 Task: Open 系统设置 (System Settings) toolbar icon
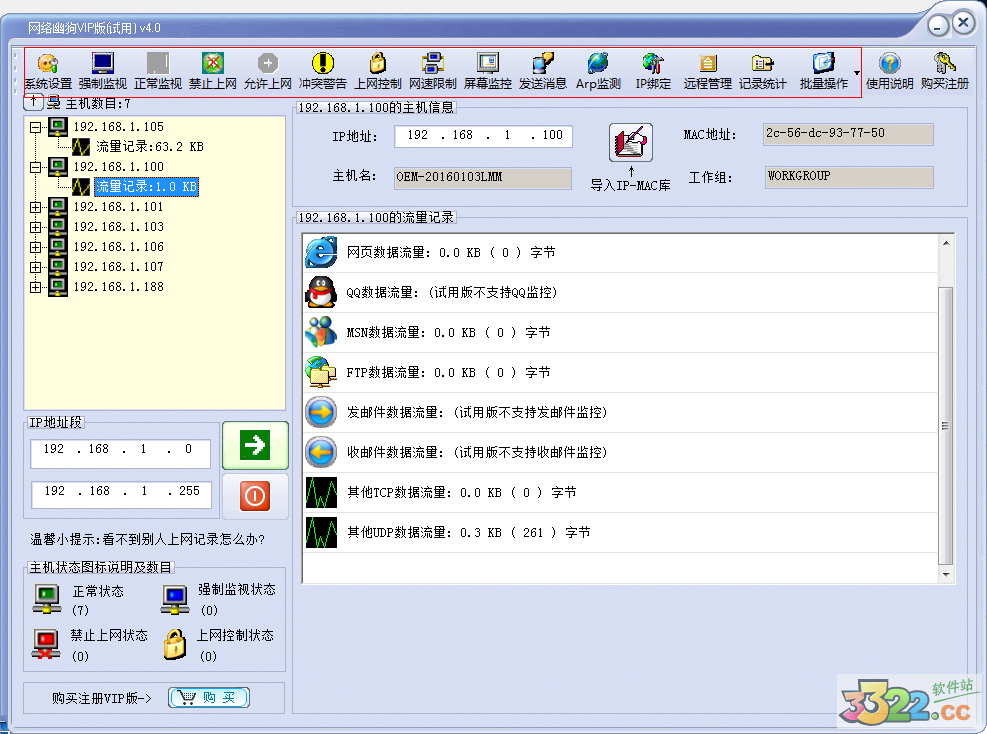tap(48, 71)
